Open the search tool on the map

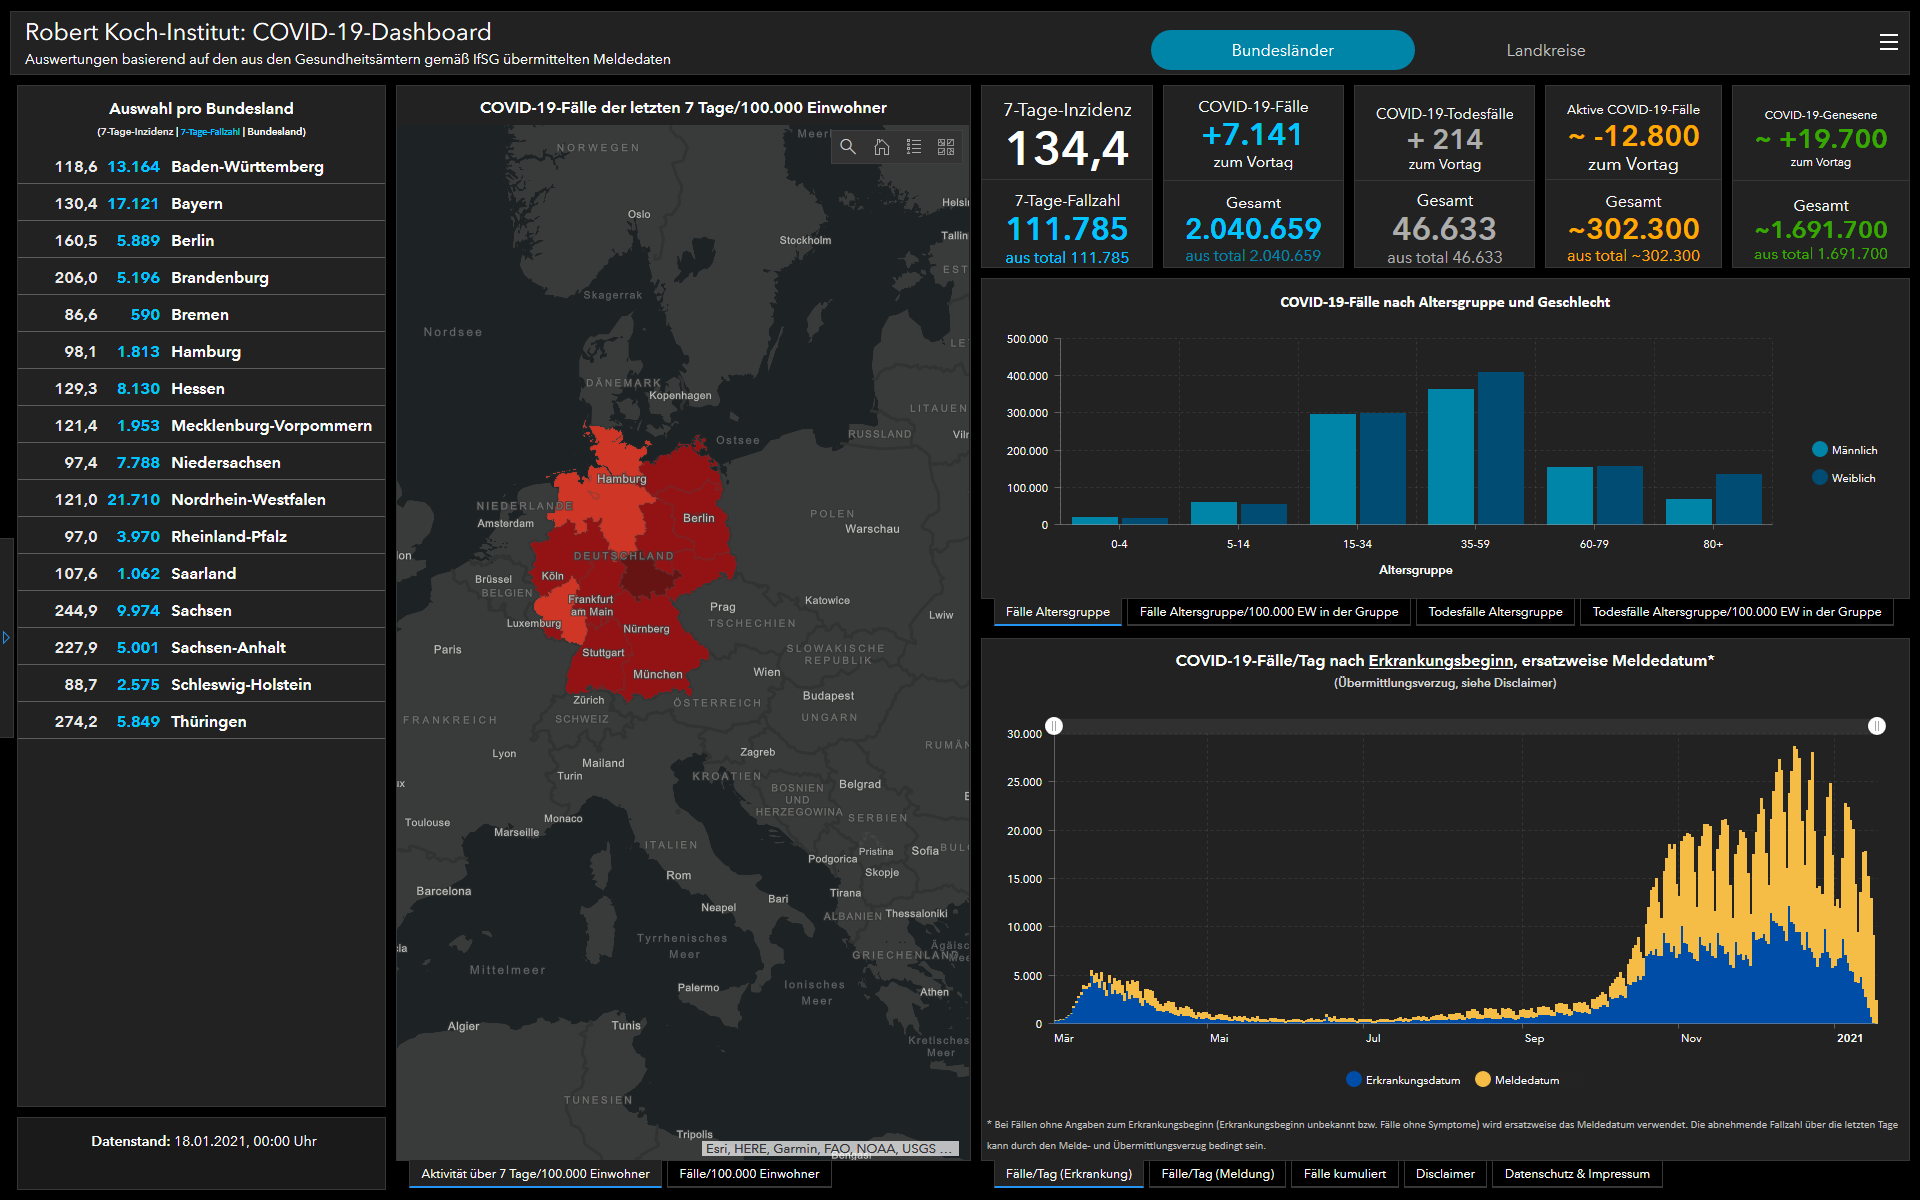(848, 147)
